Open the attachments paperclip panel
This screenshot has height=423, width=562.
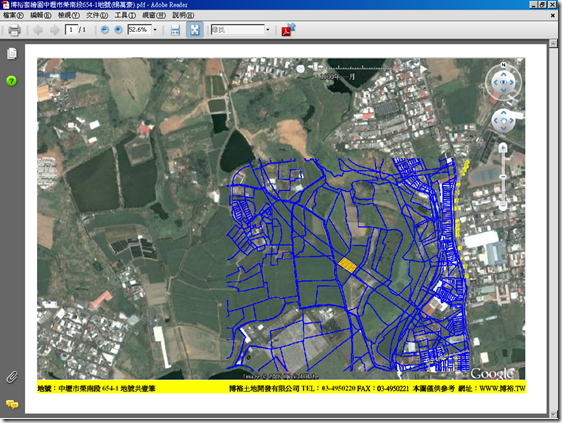[x=12, y=377]
